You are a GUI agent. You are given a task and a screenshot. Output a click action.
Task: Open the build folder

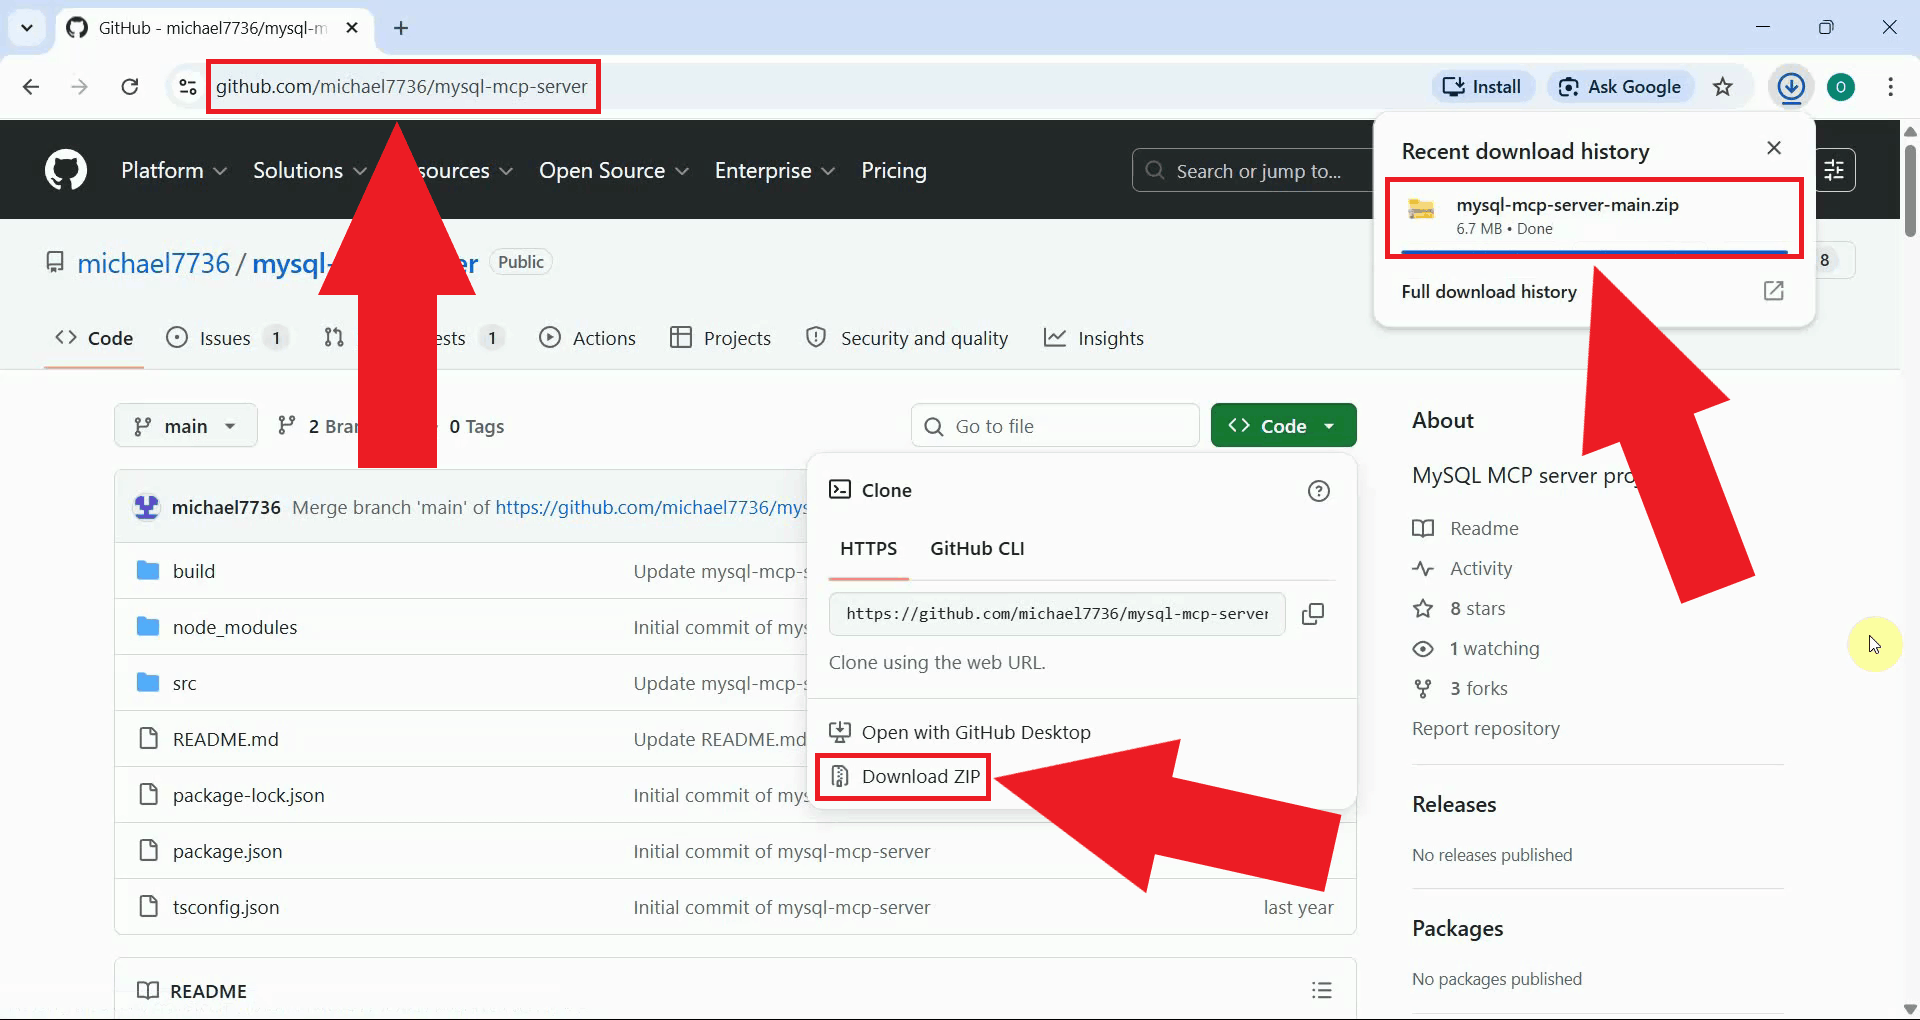194,571
